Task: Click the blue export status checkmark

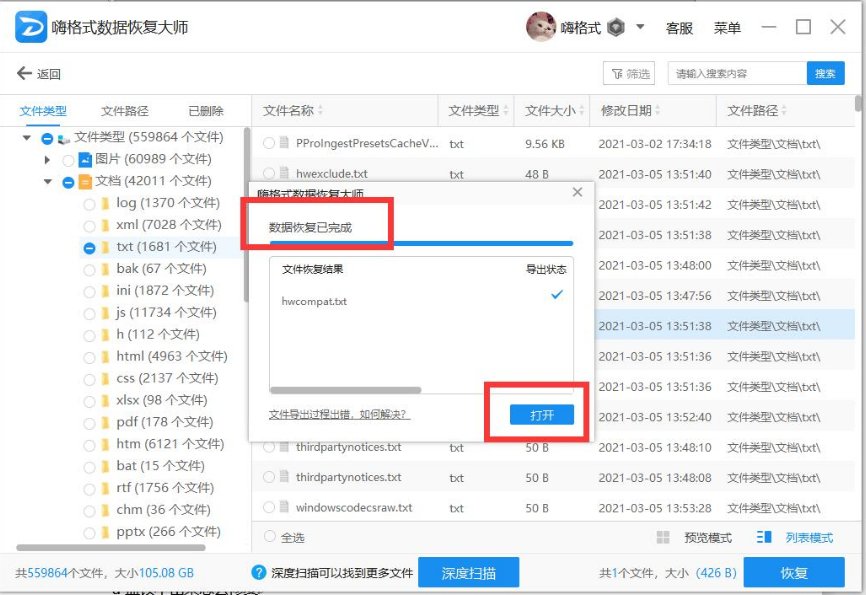Action: (557, 294)
